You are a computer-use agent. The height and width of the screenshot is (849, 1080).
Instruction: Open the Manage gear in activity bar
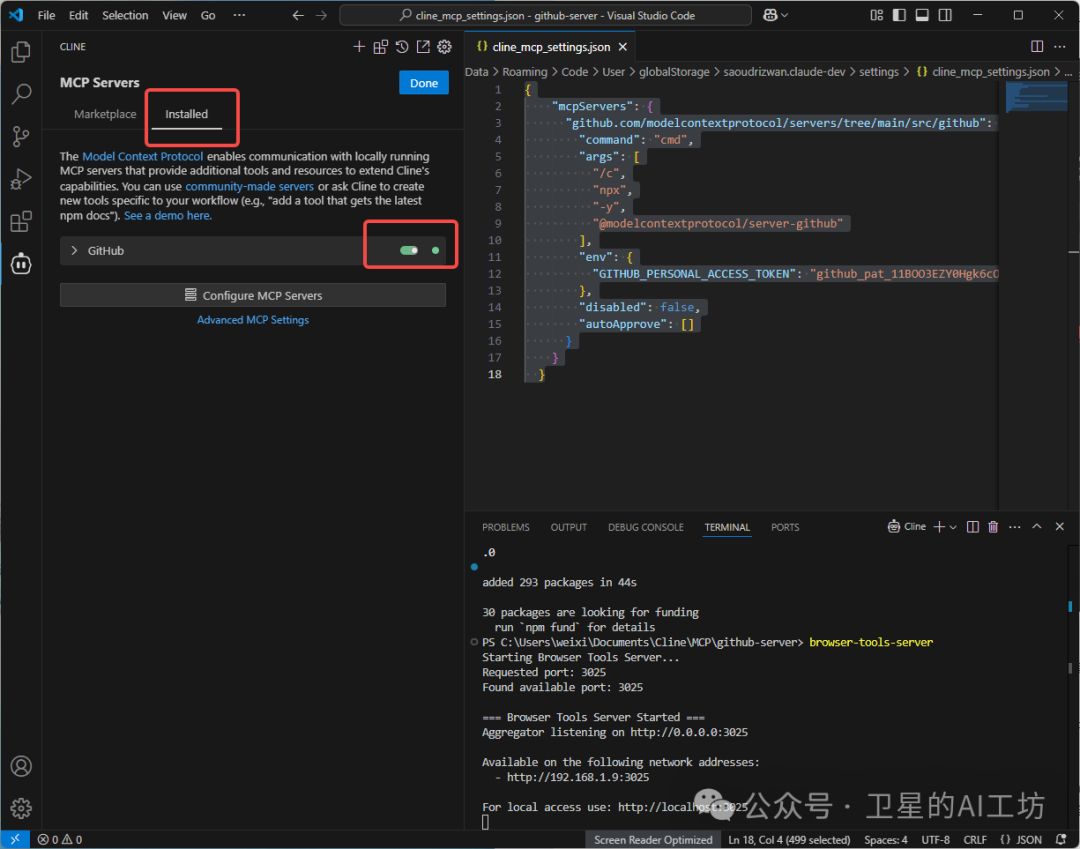coord(21,808)
